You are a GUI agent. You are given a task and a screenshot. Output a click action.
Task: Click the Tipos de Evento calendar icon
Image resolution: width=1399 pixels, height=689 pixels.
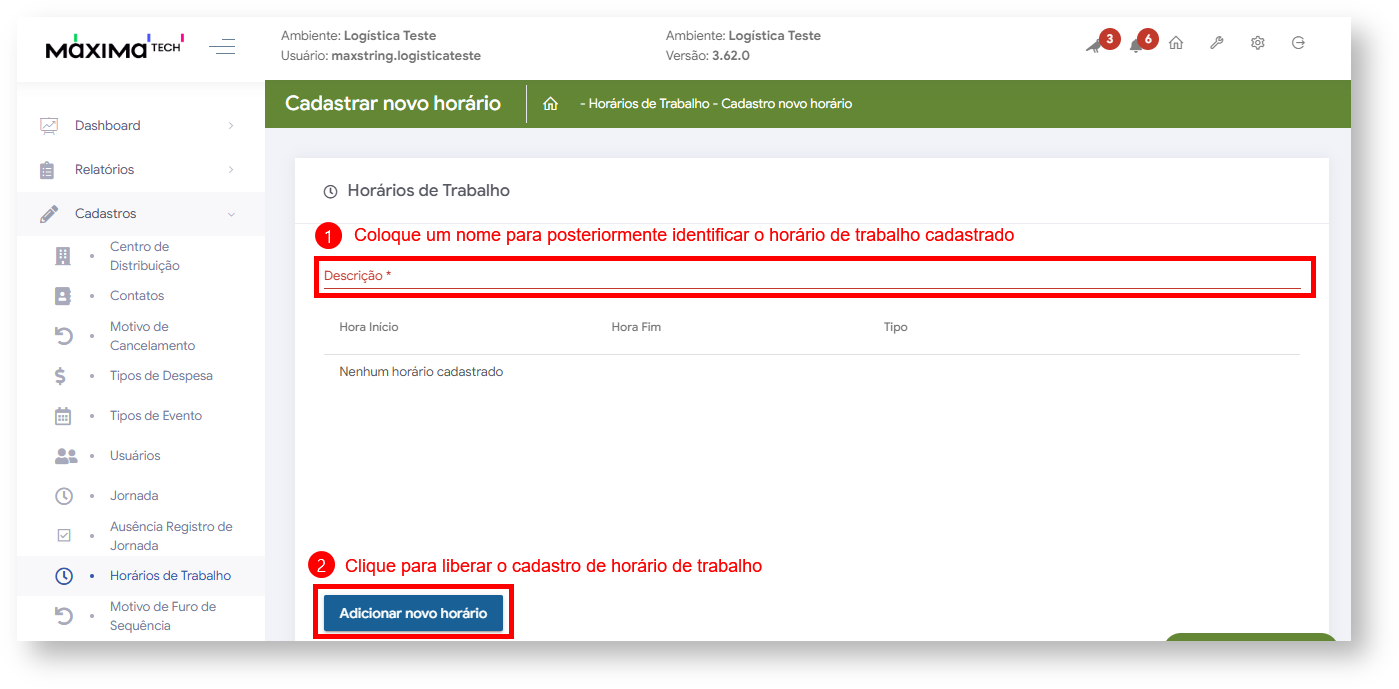(63, 416)
